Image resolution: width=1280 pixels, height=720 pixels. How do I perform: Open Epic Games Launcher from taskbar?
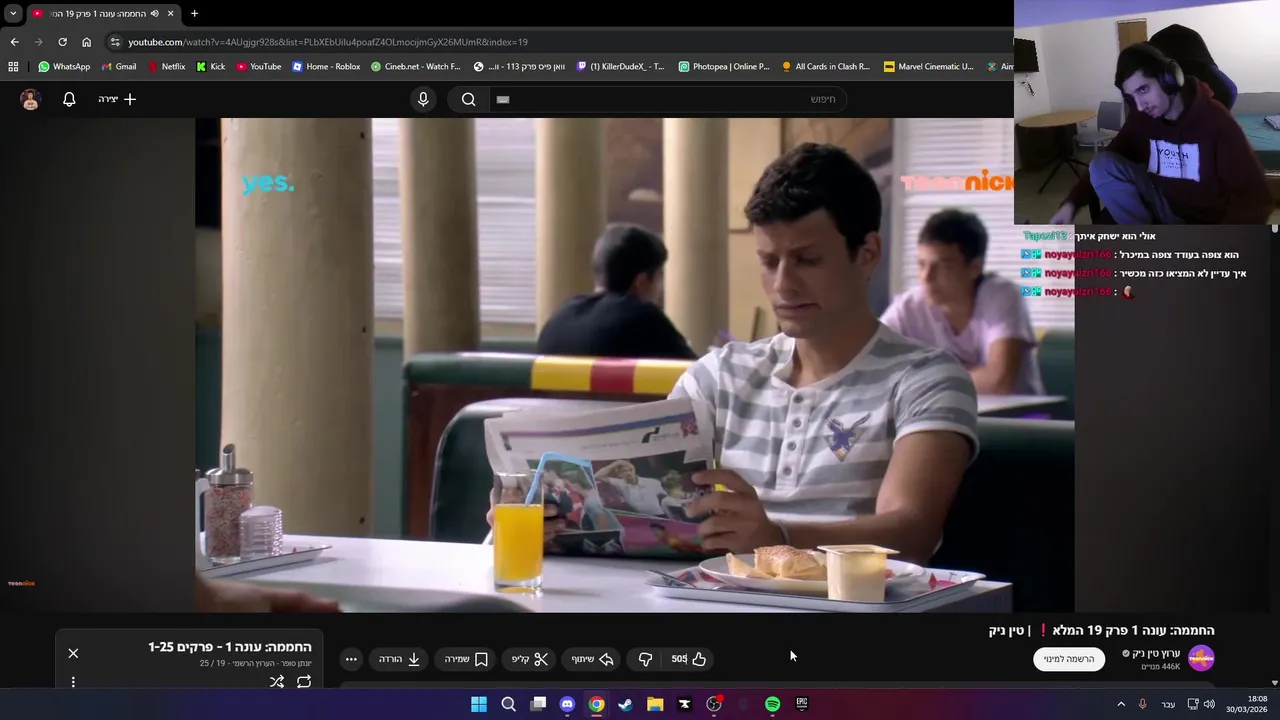(x=802, y=704)
